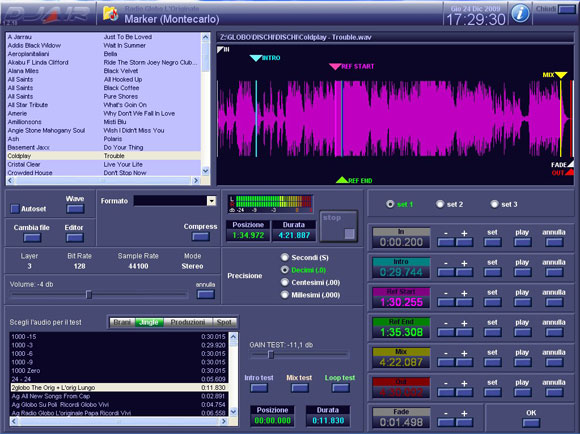580x434 pixels.
Task: Click the IN marker at waveform start
Action: 221,49
